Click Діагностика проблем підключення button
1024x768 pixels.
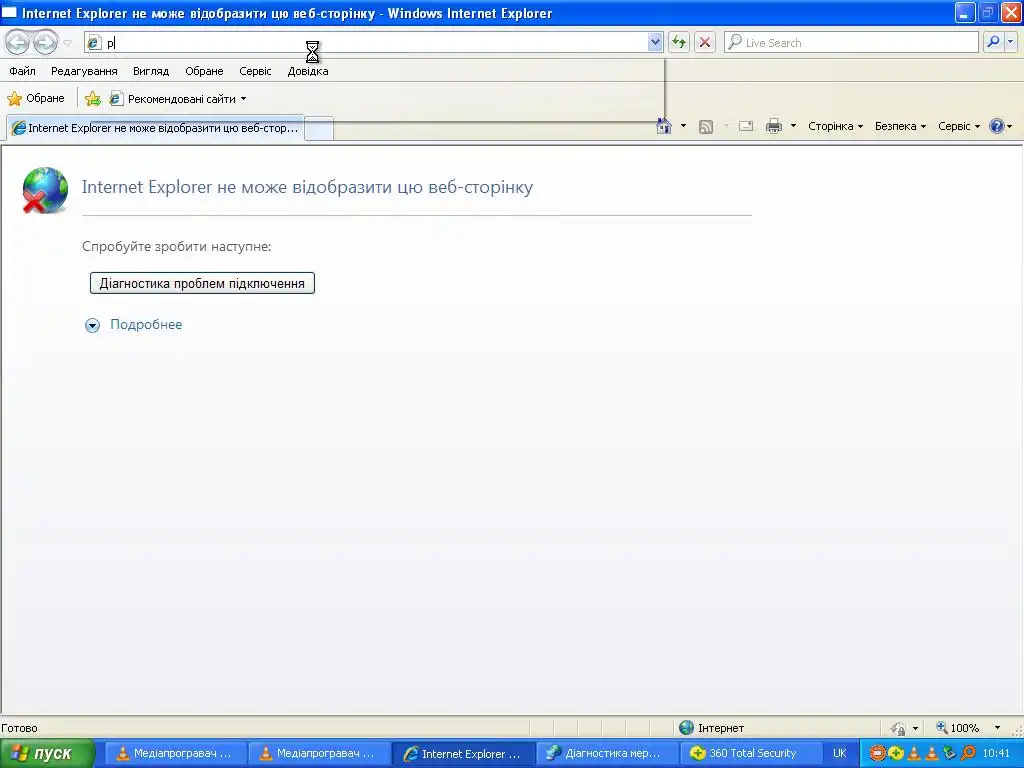202,283
